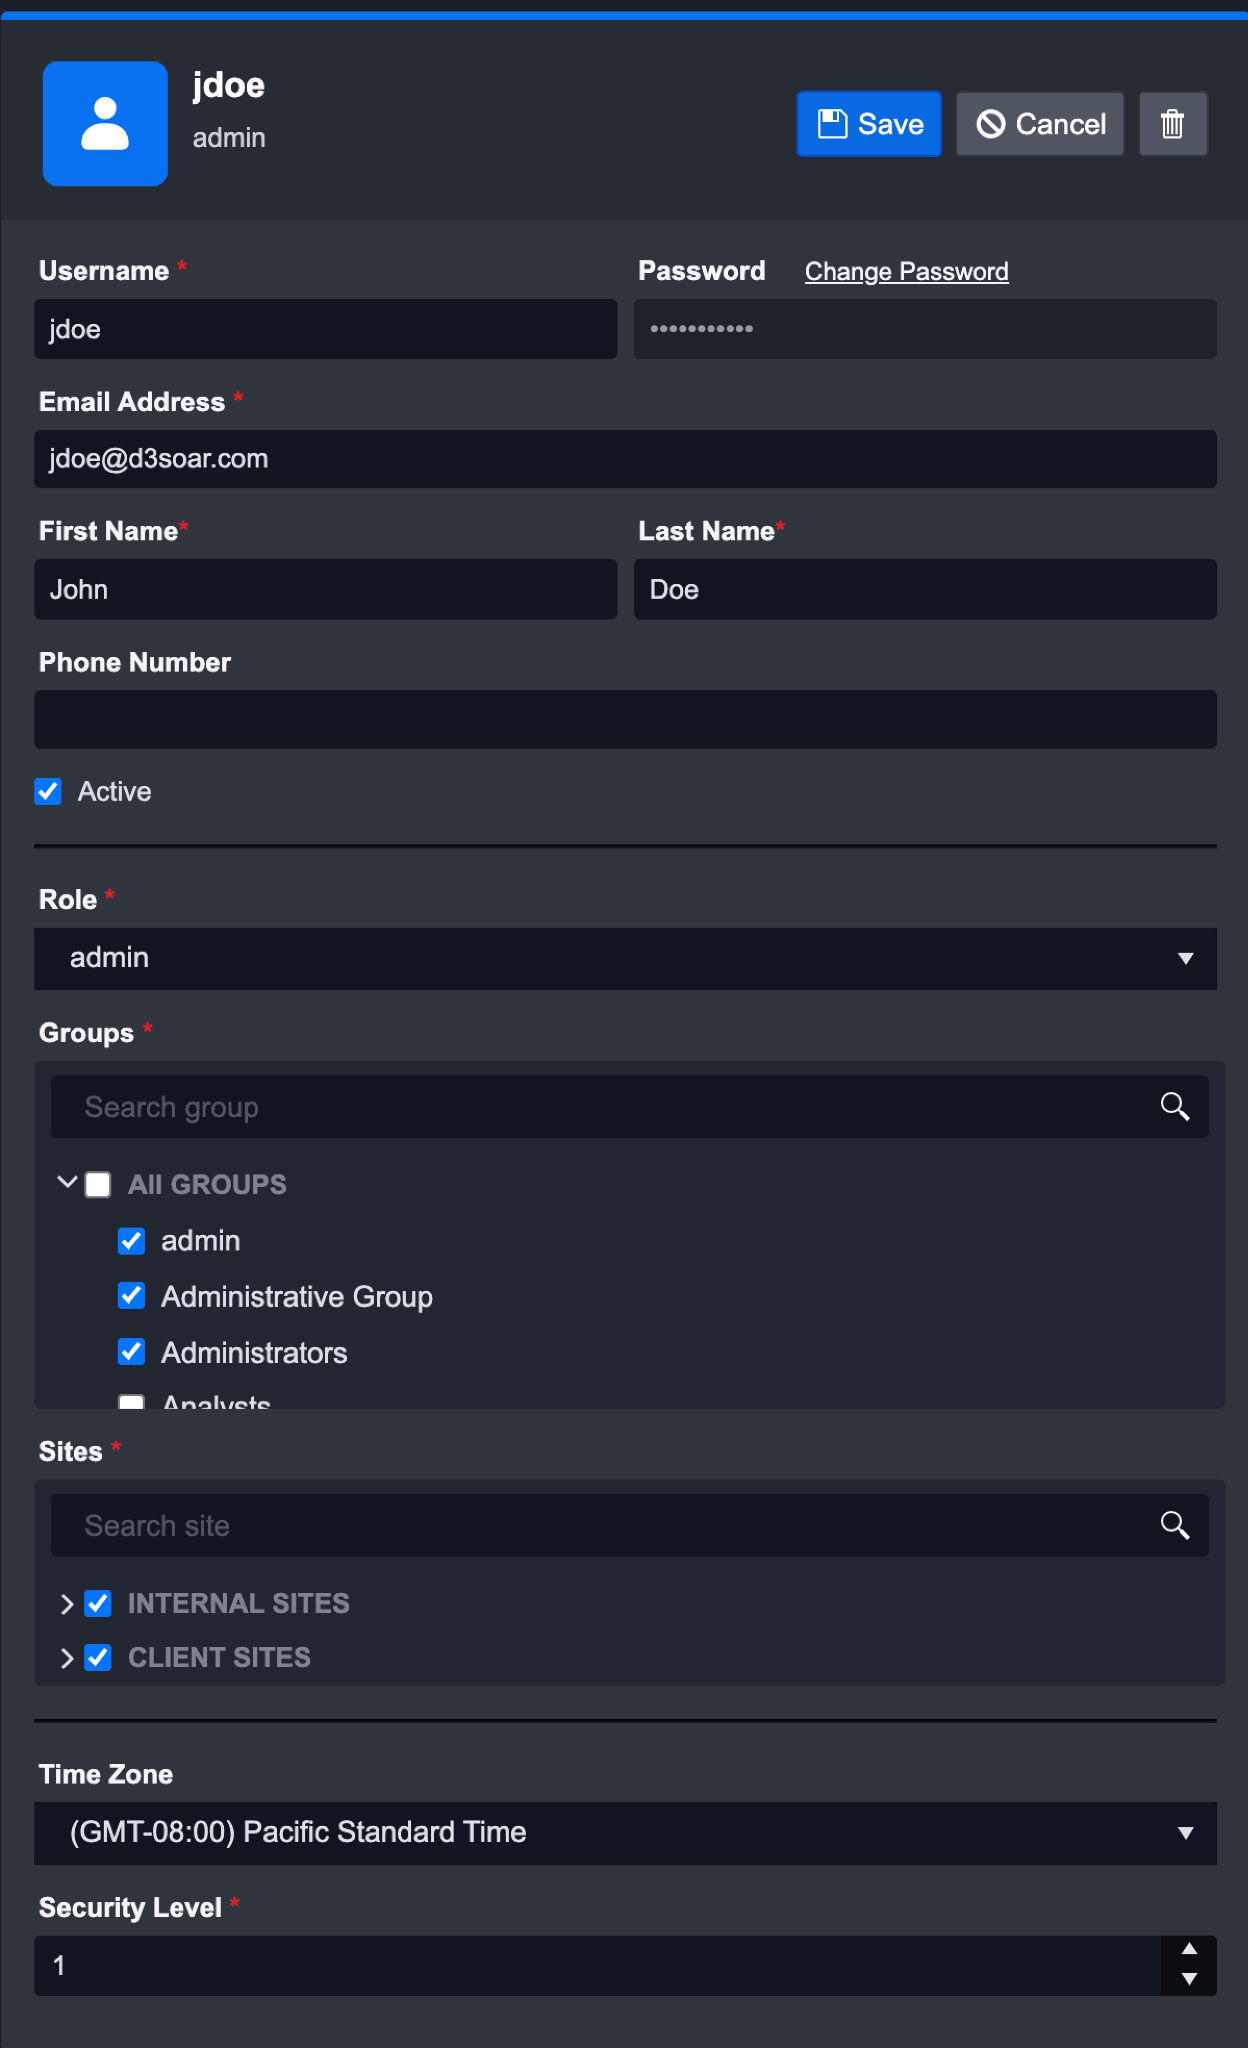
Task: Expand the Internal Sites tree node
Action: [x=67, y=1604]
